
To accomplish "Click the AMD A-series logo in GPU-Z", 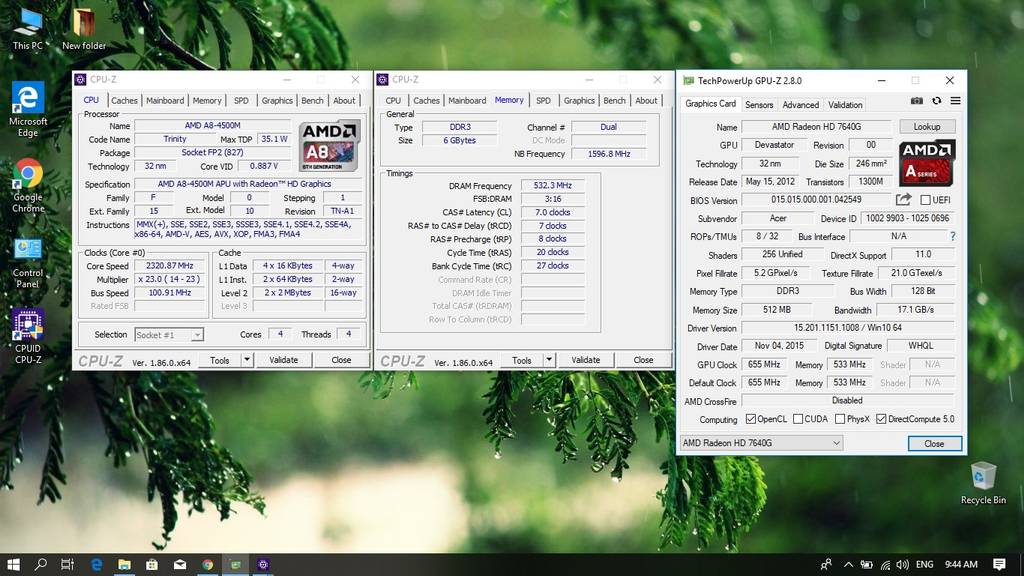I will point(927,163).
